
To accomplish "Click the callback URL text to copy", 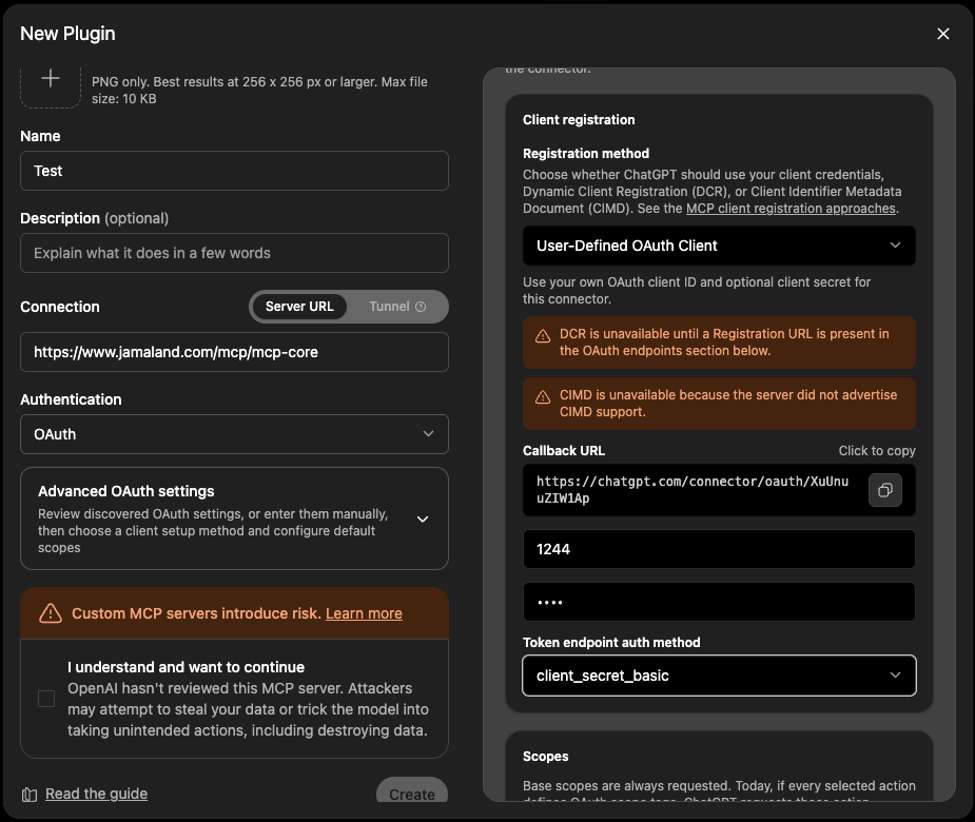I will [x=692, y=490].
